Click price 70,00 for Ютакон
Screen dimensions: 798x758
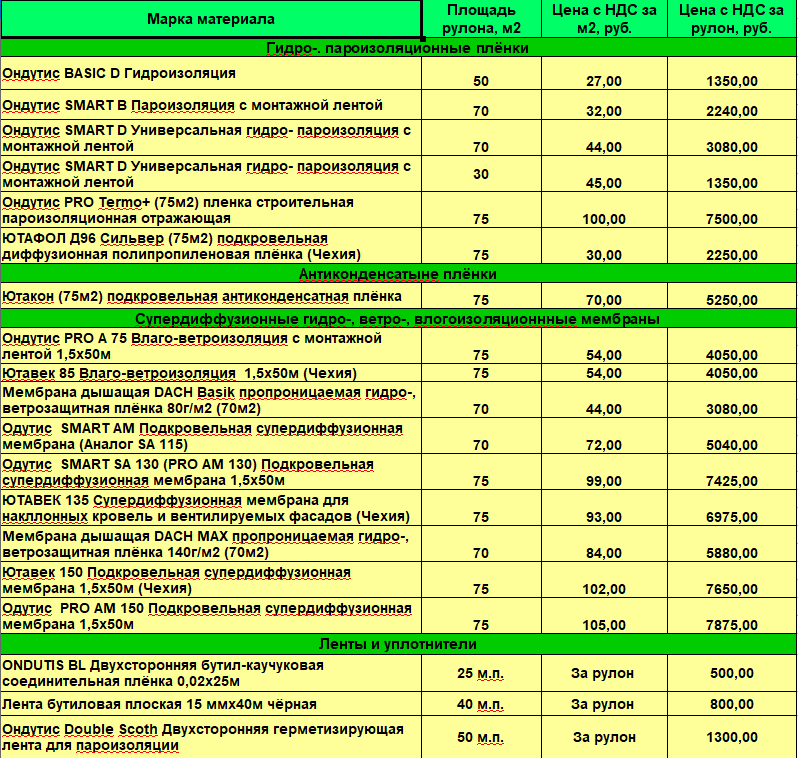tap(604, 300)
